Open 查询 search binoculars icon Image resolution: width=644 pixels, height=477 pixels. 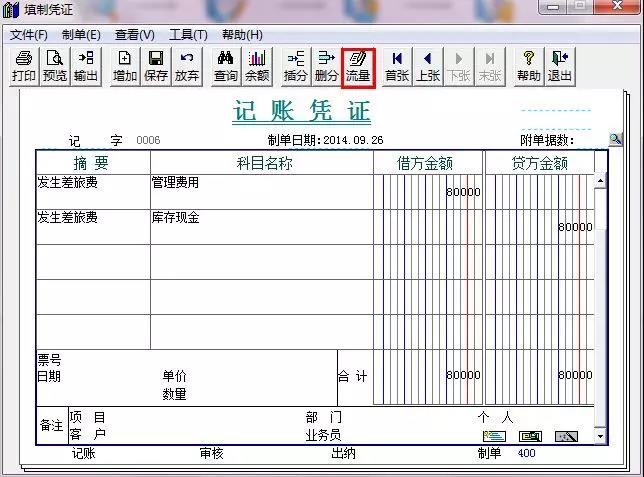pyautogui.click(x=226, y=67)
